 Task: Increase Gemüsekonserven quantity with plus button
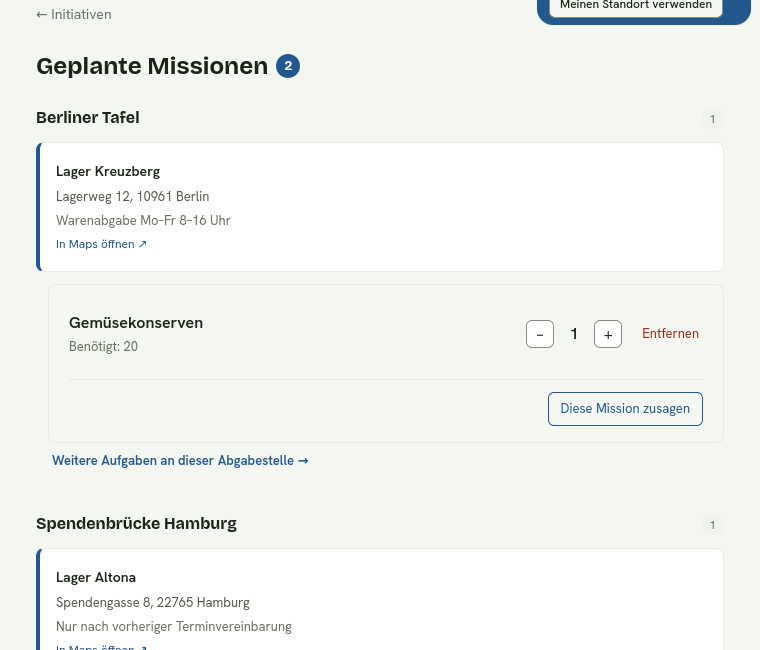pos(608,334)
